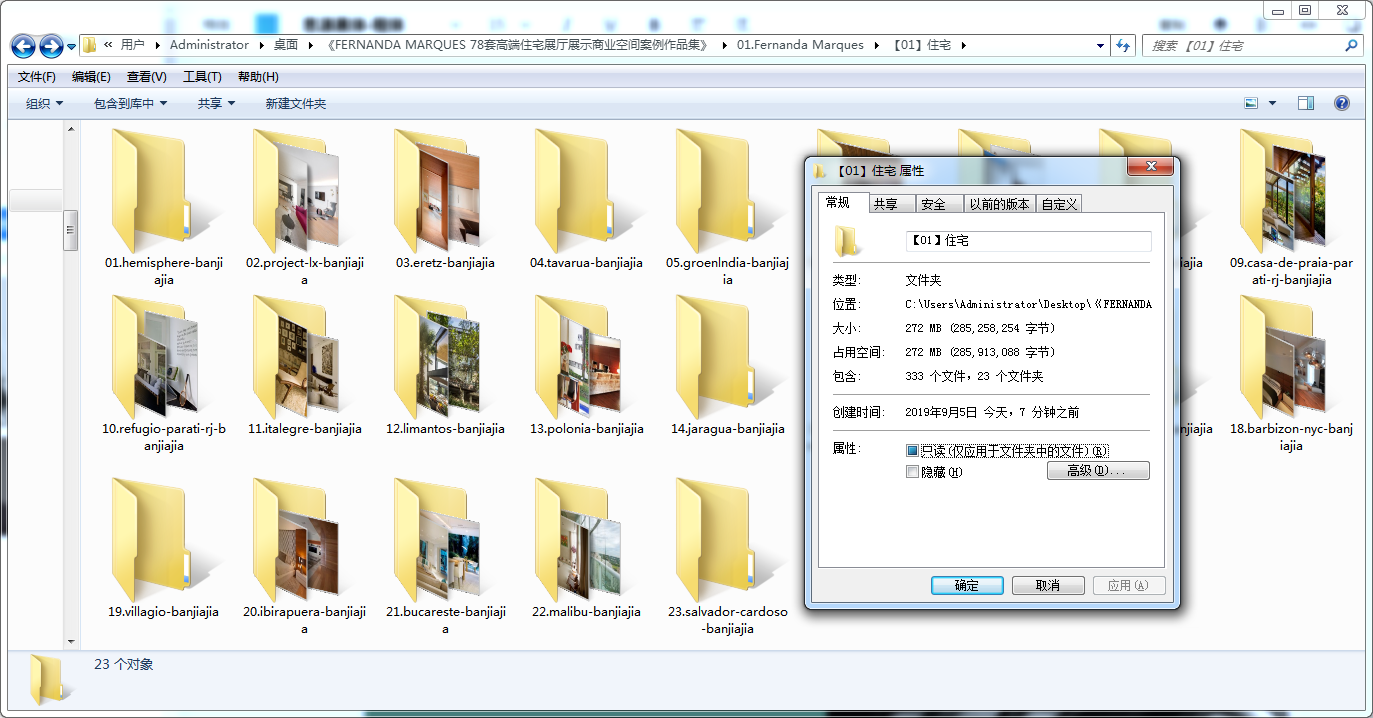This screenshot has width=1373, height=718.
Task: Toggle the preview pane icon
Action: 1306,103
